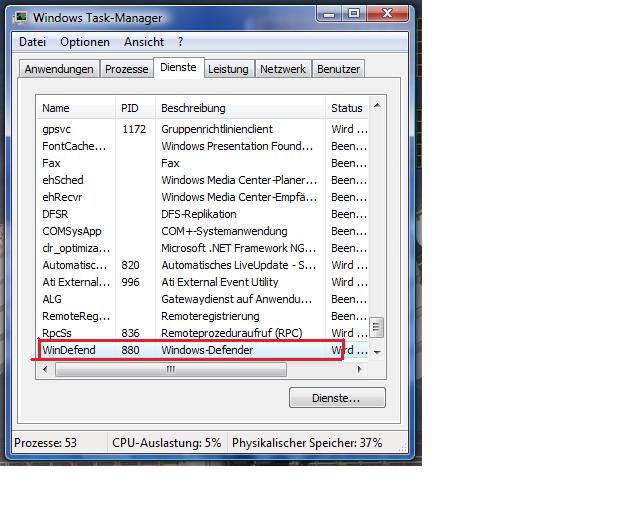The image size is (640, 512).
Task: Open the Ansicht menu
Action: click(144, 42)
